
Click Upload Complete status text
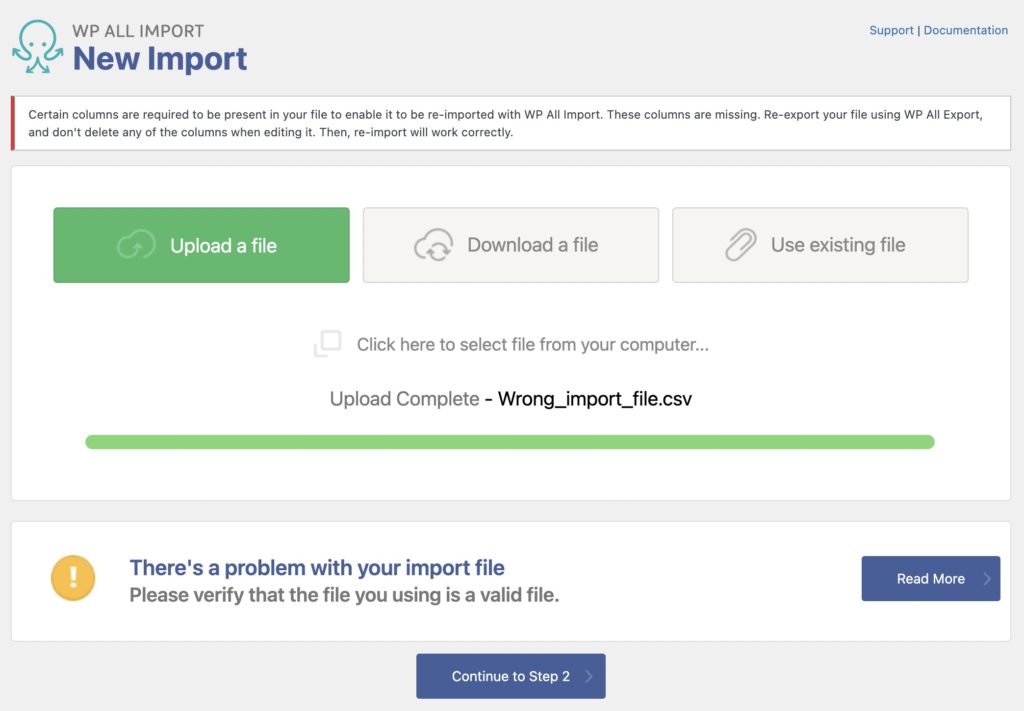point(402,399)
